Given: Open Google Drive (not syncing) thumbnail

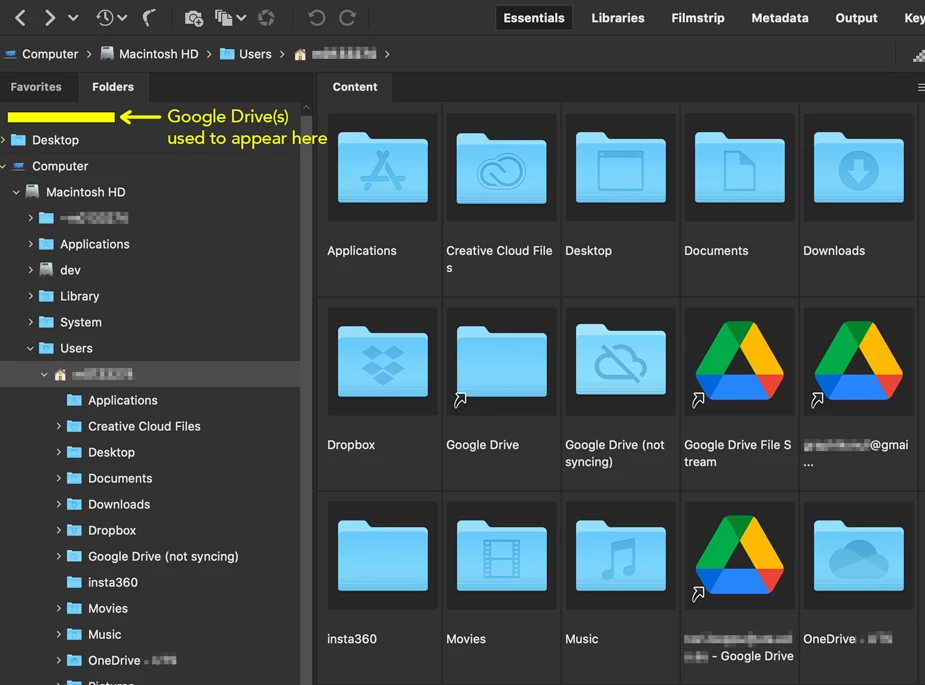Looking at the screenshot, I should [621, 362].
